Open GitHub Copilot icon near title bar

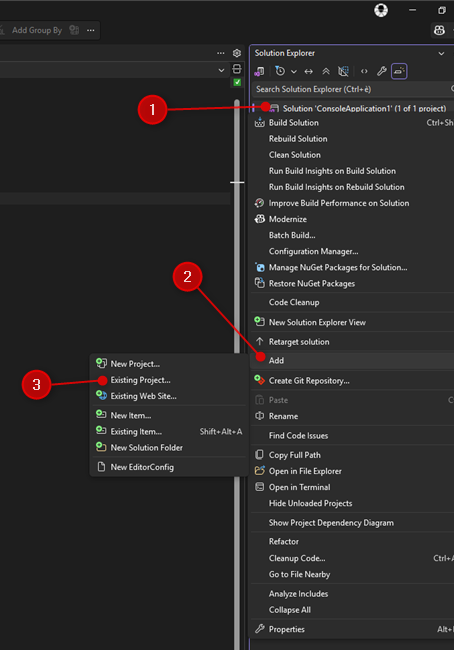(x=439, y=30)
